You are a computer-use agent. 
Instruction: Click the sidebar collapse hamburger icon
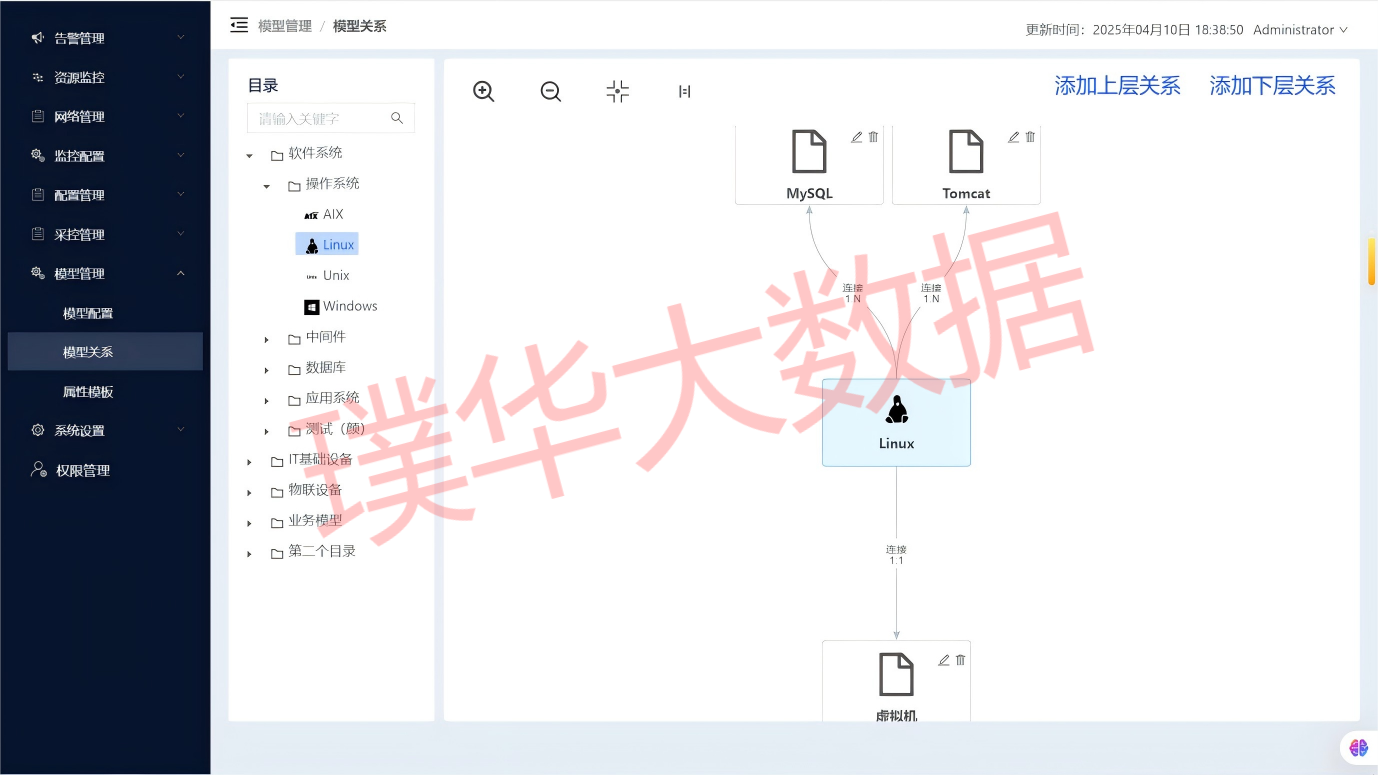[x=239, y=25]
